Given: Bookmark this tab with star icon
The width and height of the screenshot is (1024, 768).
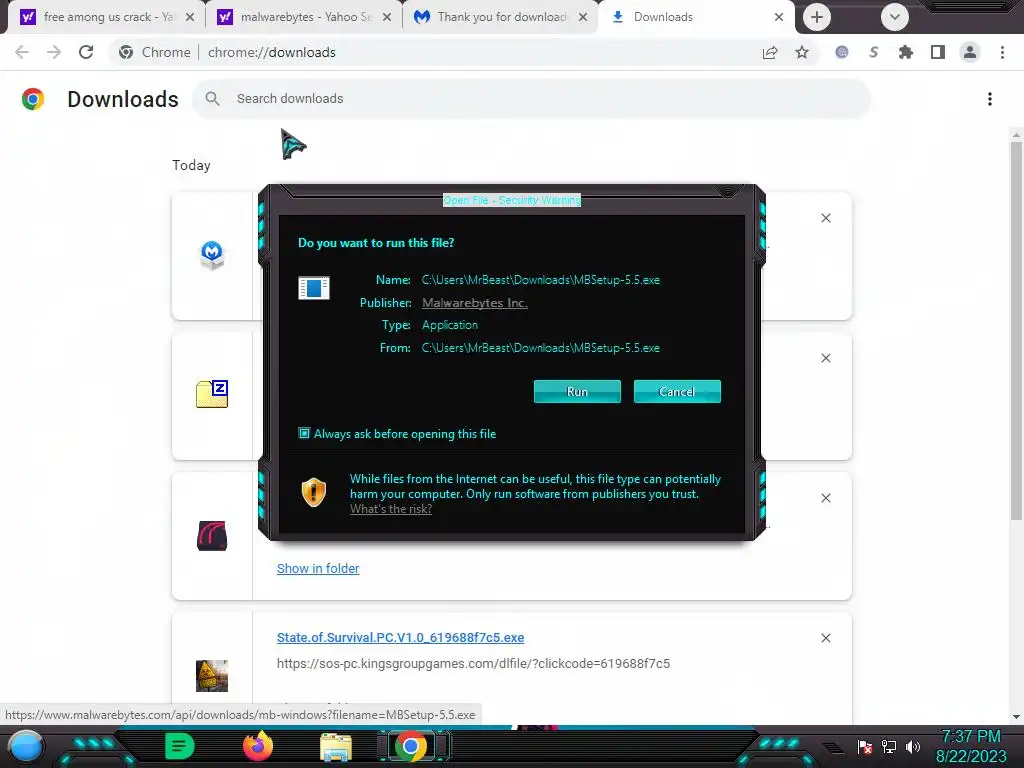Looking at the screenshot, I should pyautogui.click(x=801, y=52).
